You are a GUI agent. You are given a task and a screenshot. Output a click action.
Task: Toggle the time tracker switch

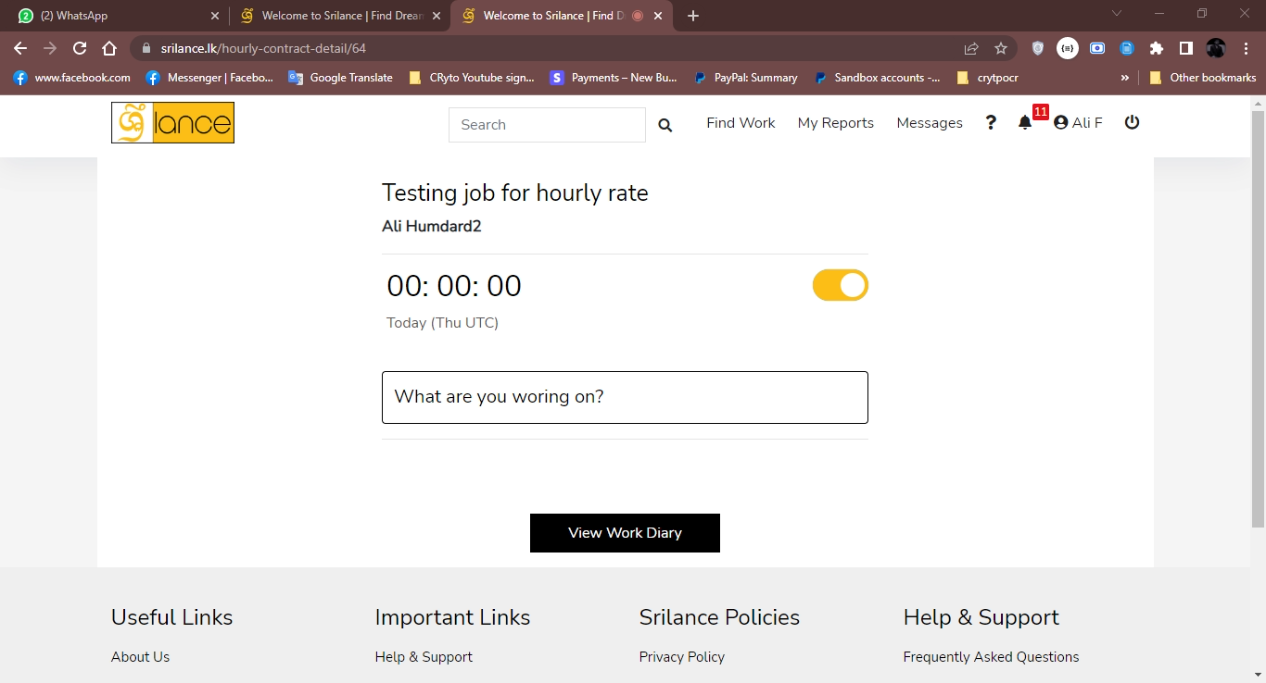[840, 286]
